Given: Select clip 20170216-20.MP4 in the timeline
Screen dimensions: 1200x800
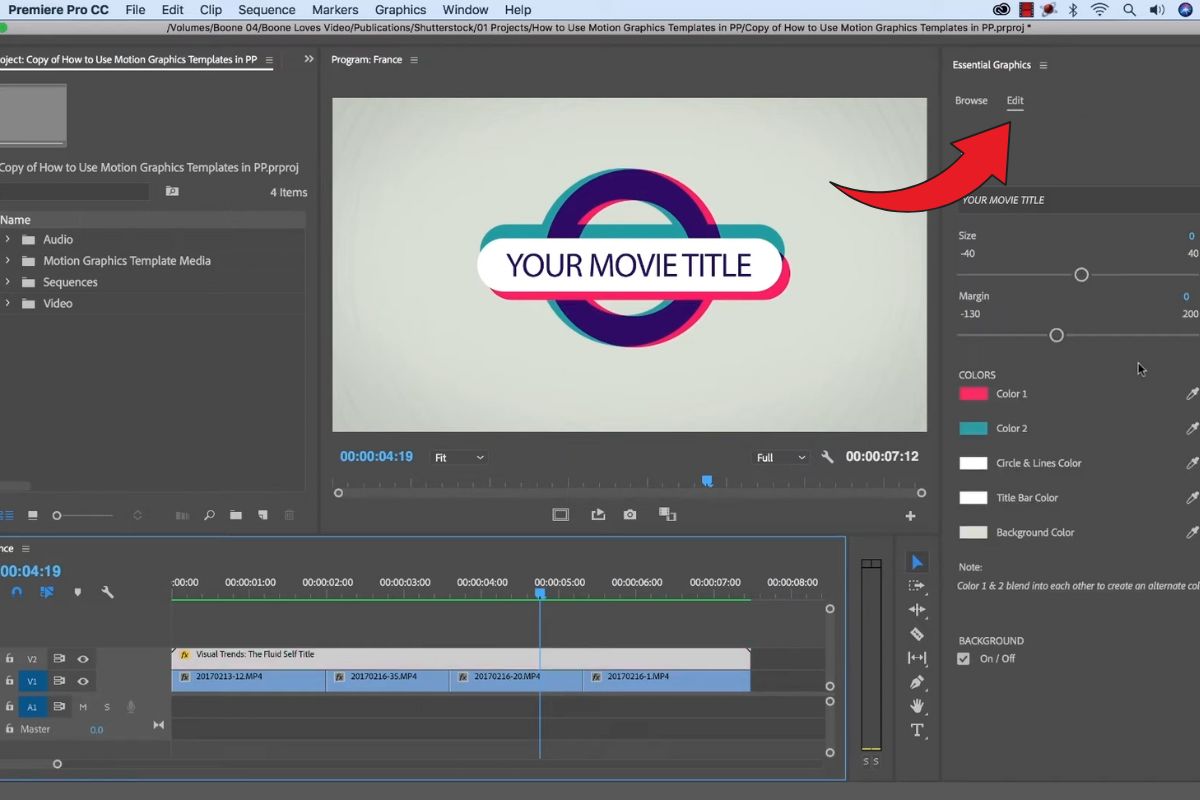Looking at the screenshot, I should (516, 681).
